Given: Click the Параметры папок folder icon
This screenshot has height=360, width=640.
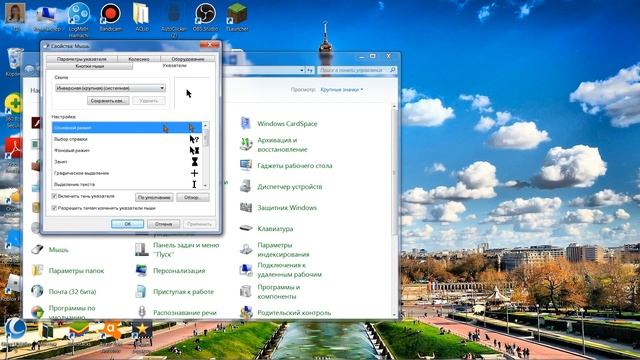Looking at the screenshot, I should (x=37, y=270).
